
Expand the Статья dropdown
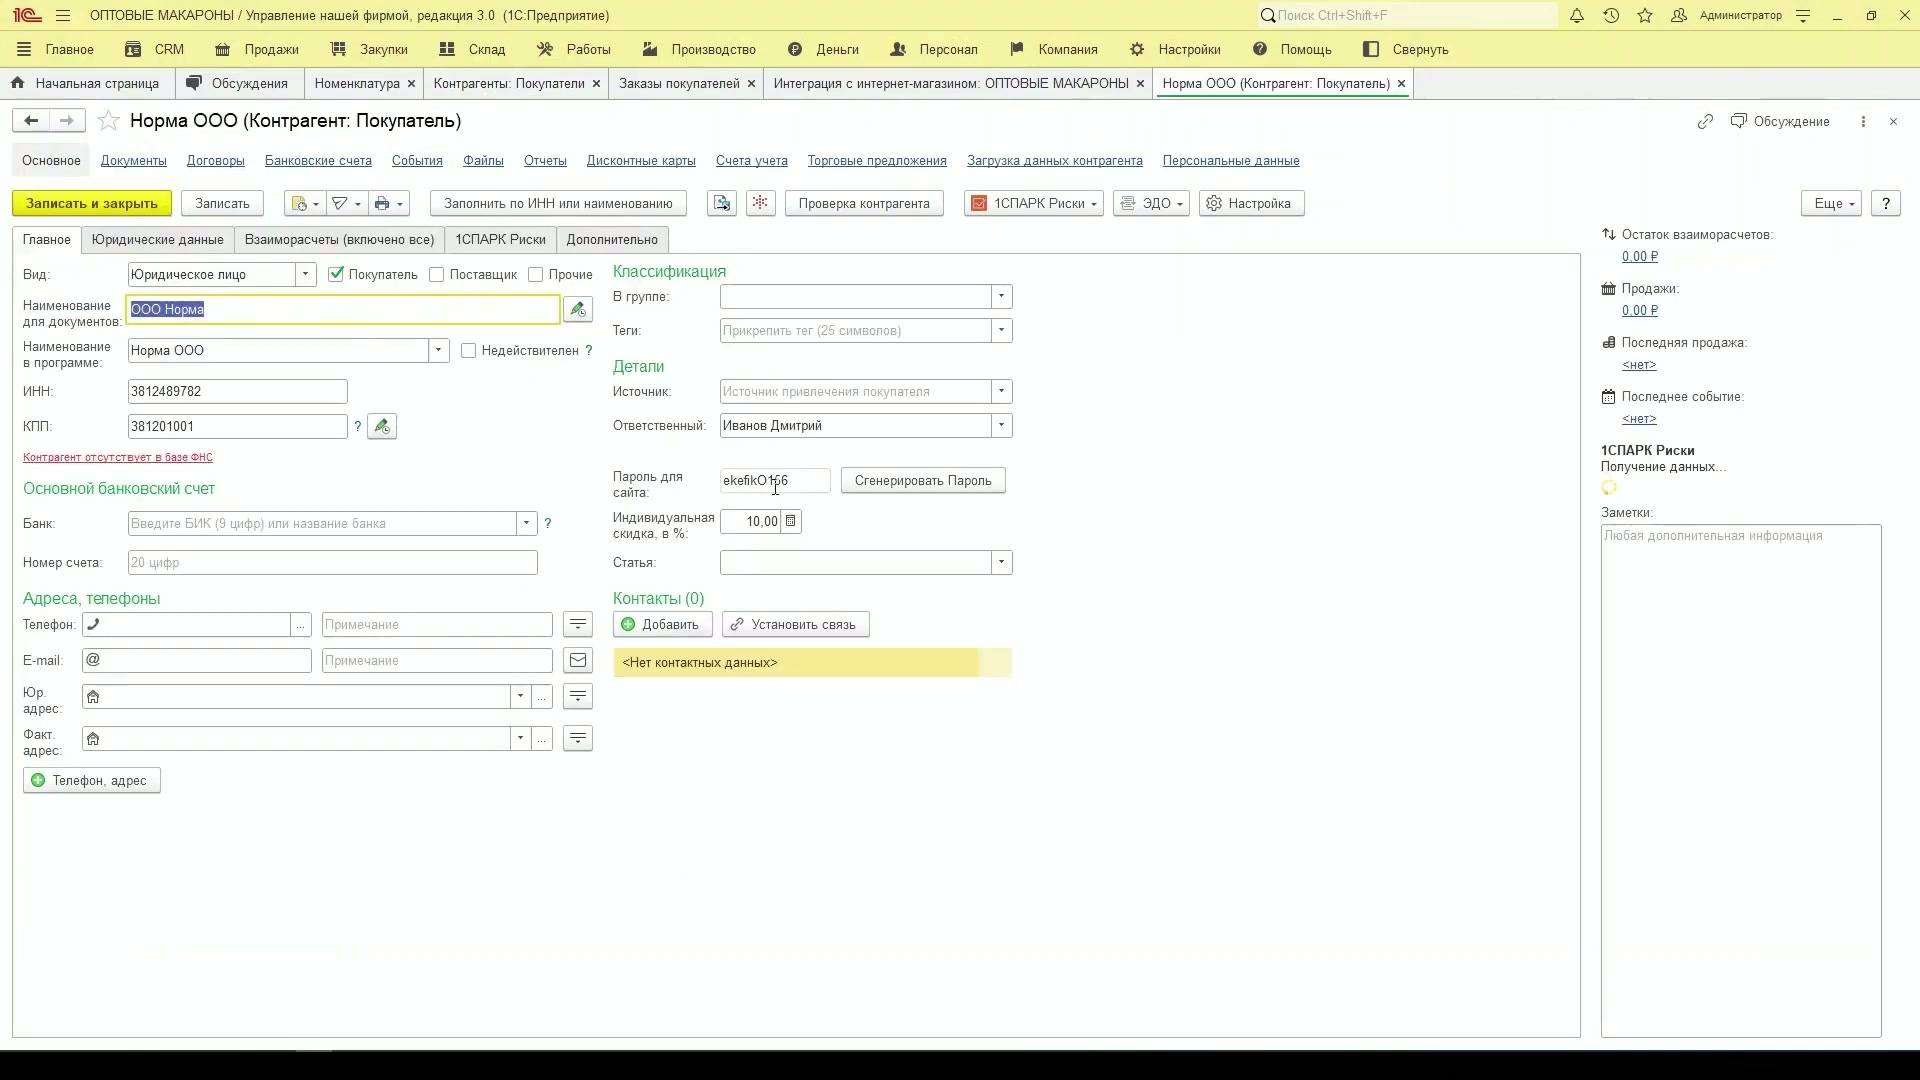tap(1001, 563)
